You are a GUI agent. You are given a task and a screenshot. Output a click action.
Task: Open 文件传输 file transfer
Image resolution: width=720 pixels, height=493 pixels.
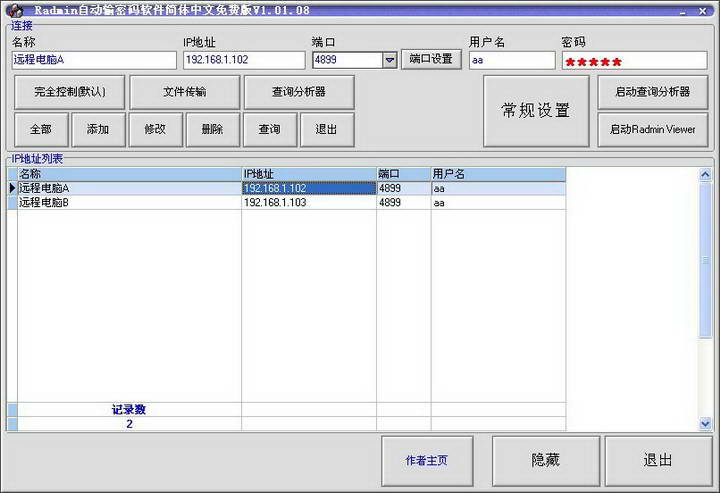(x=185, y=92)
